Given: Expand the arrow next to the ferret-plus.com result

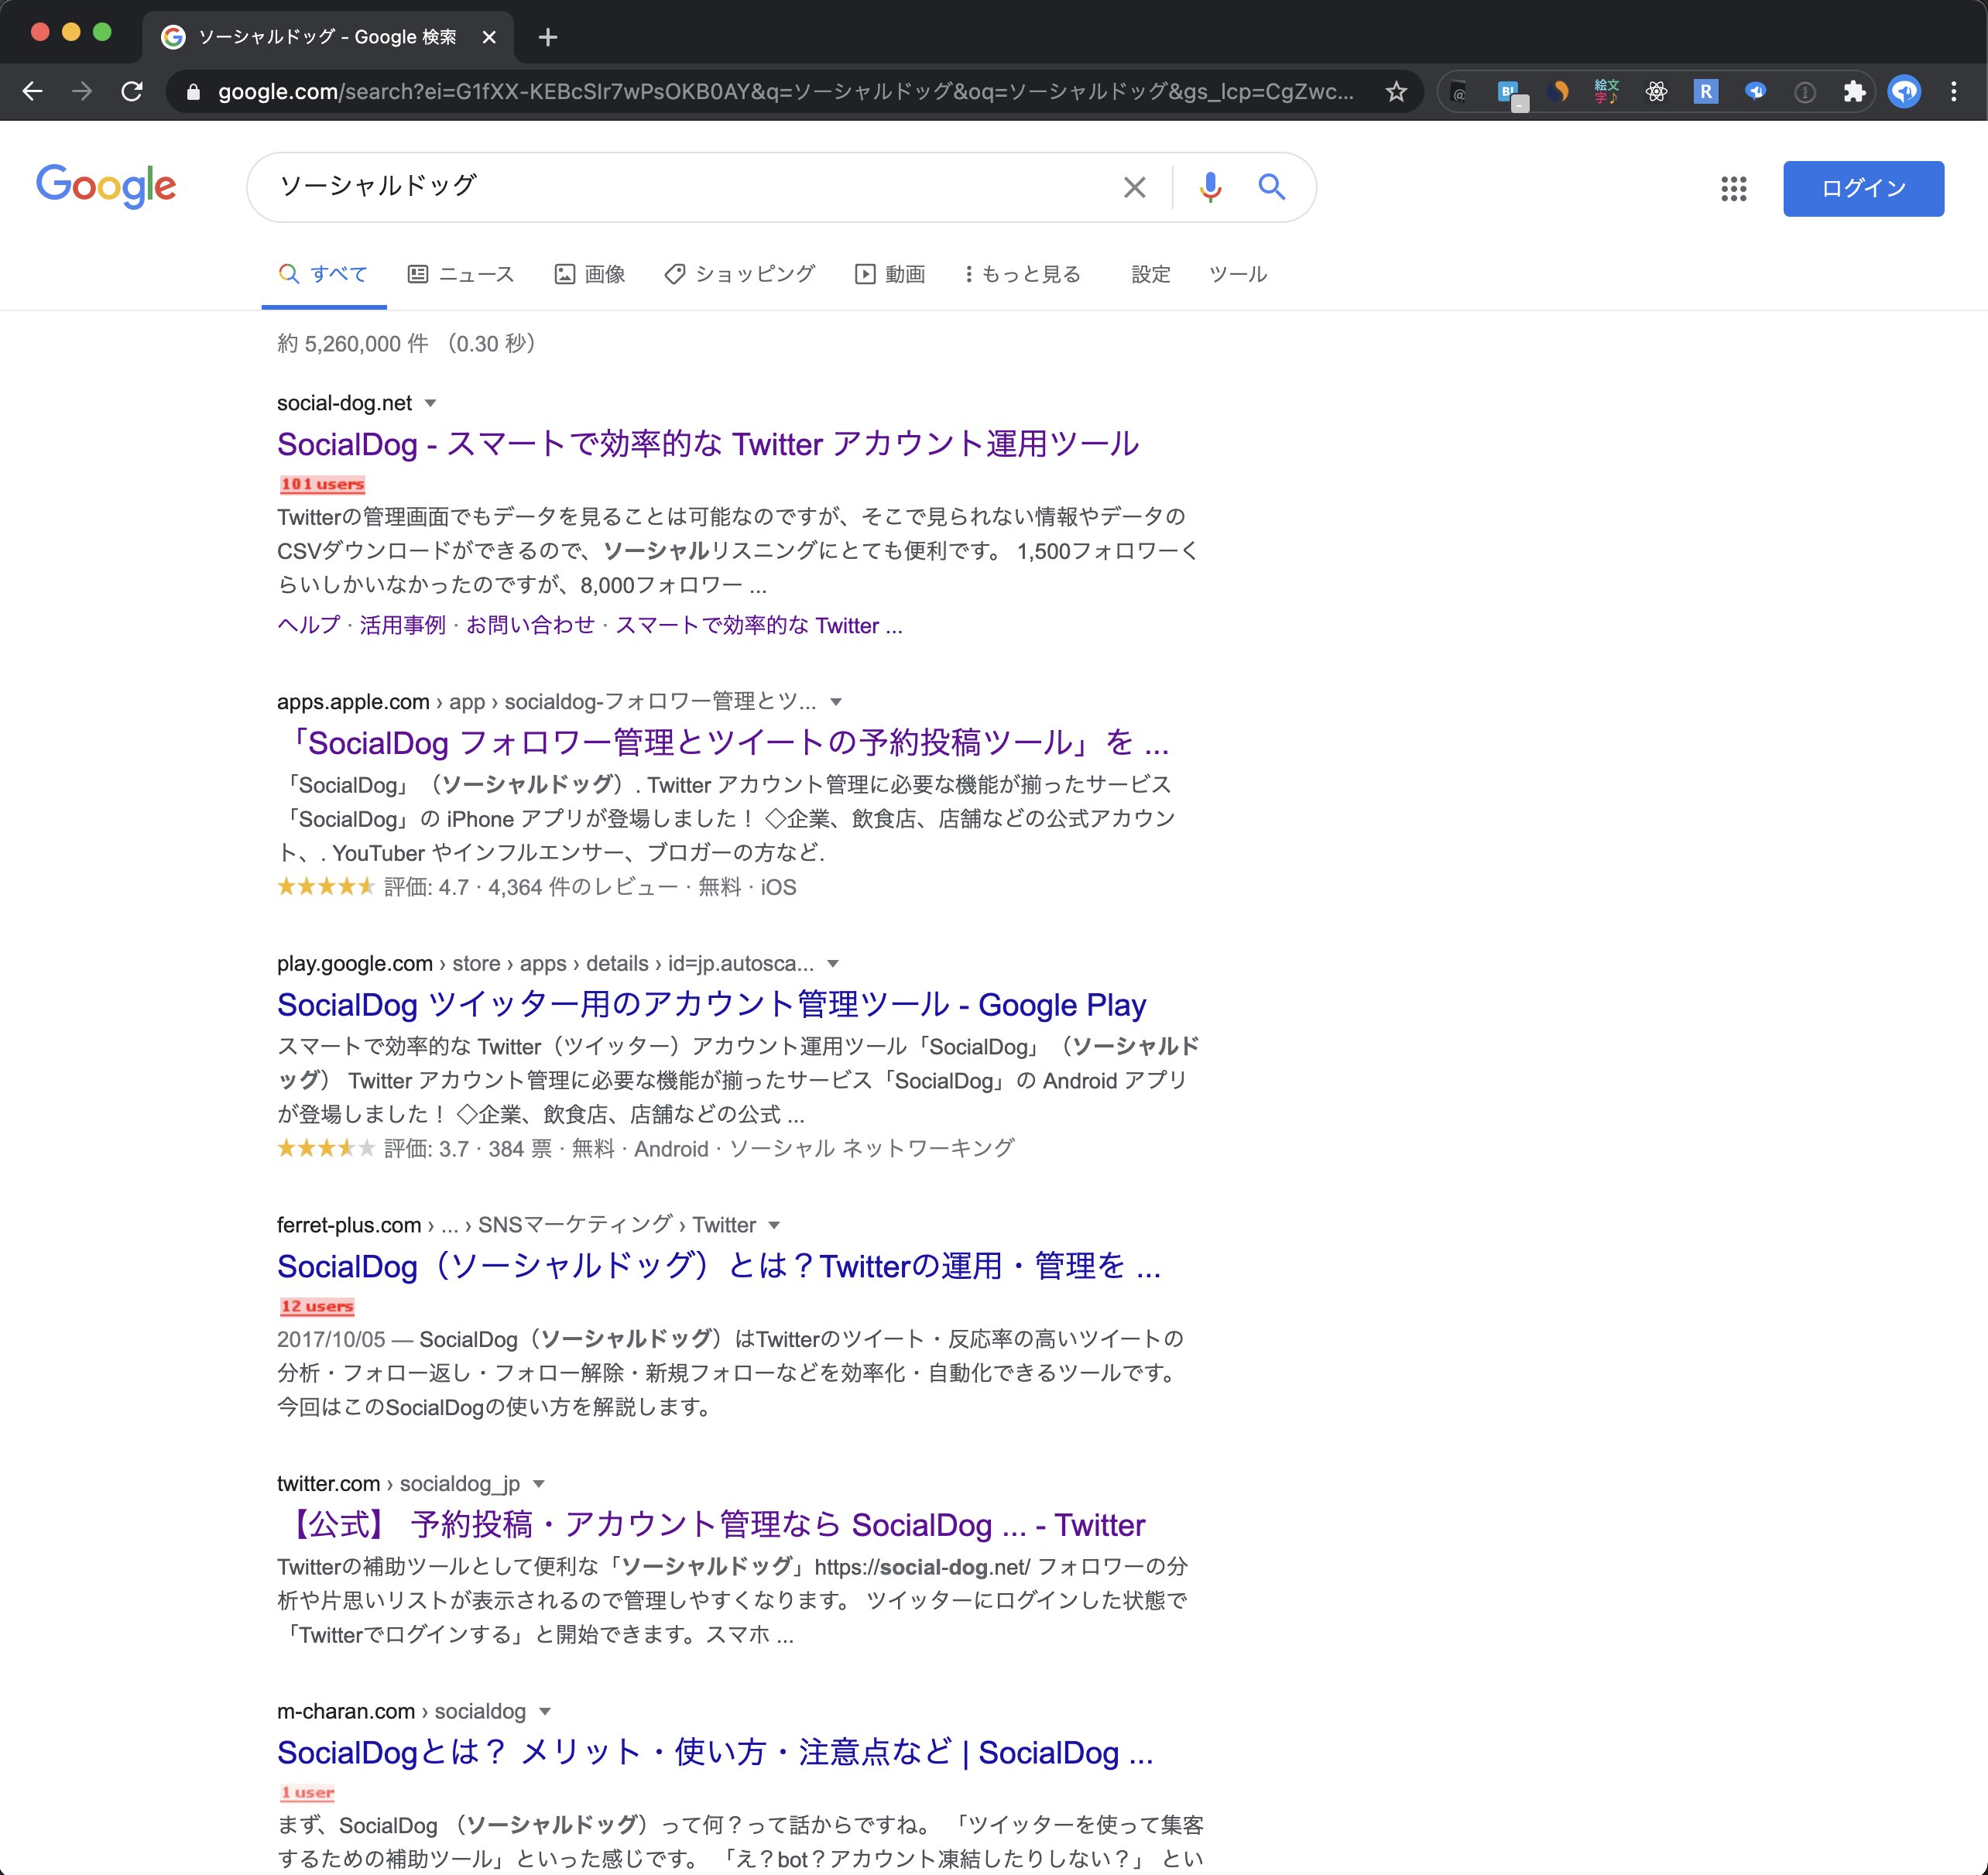Looking at the screenshot, I should tap(773, 1225).
